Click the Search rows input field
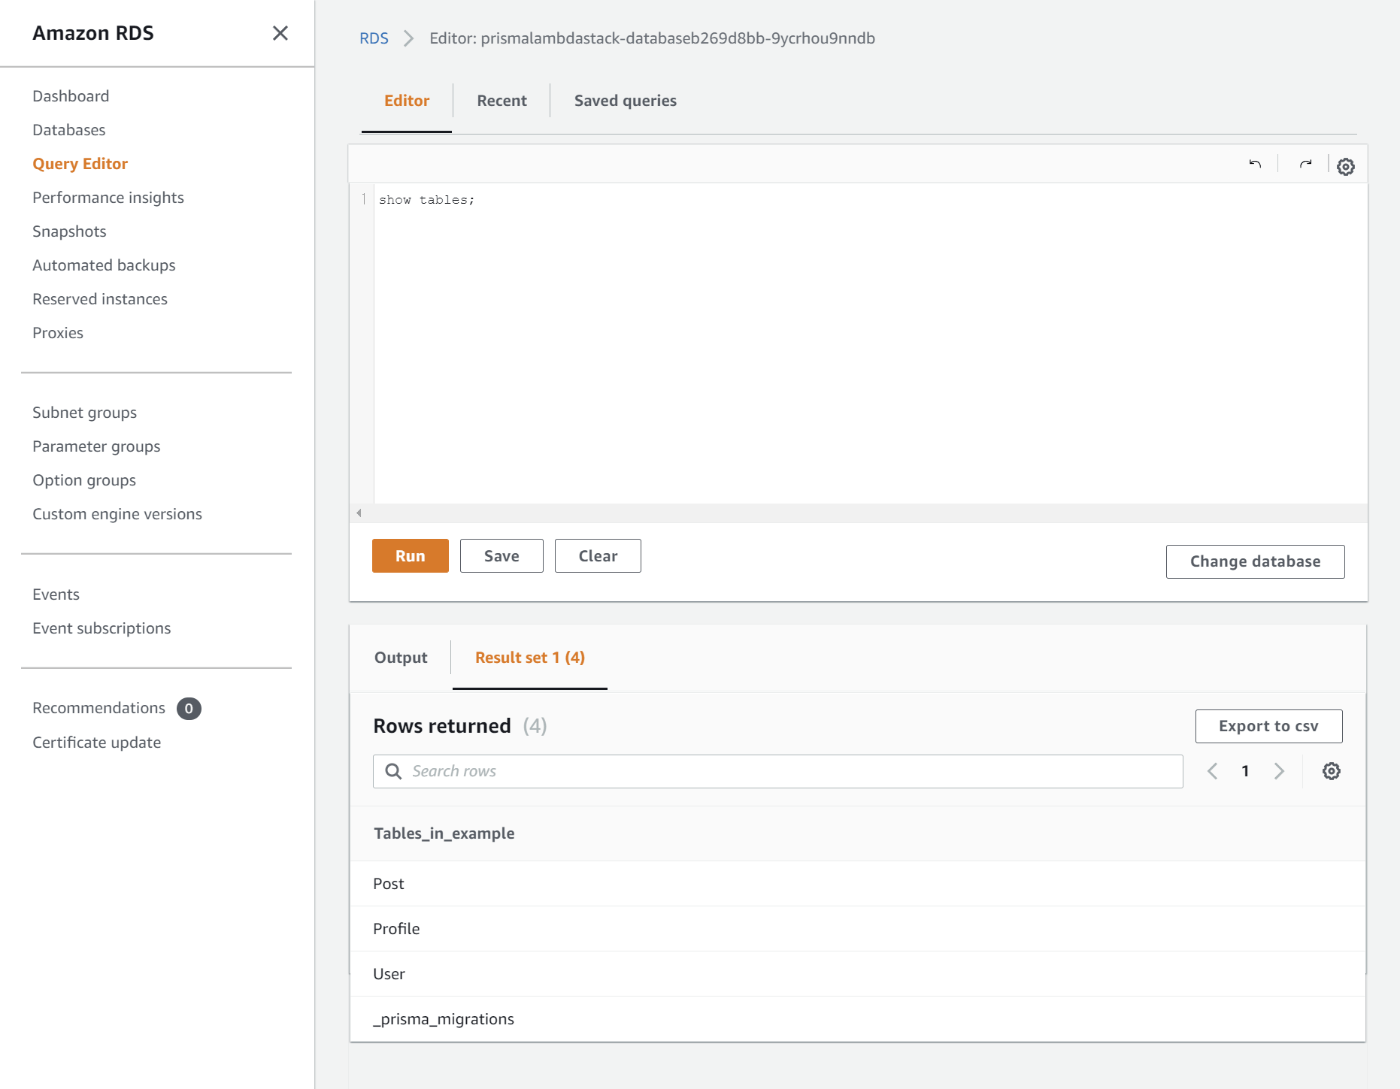 point(778,771)
